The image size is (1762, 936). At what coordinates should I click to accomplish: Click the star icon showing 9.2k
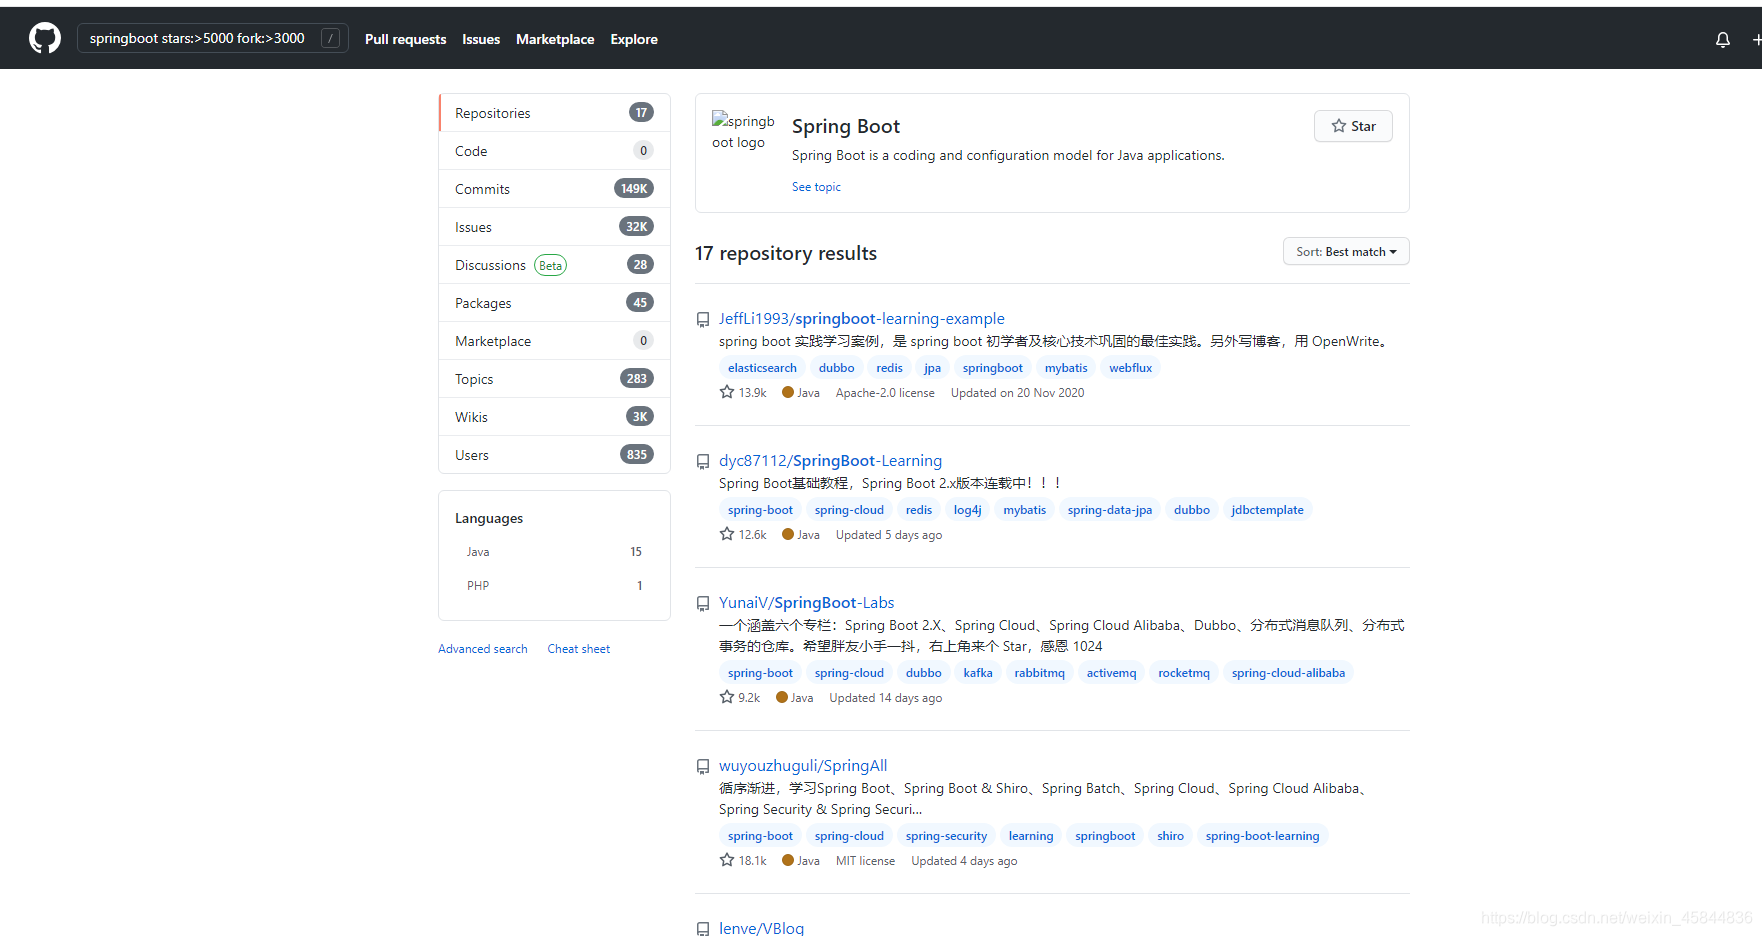(727, 697)
